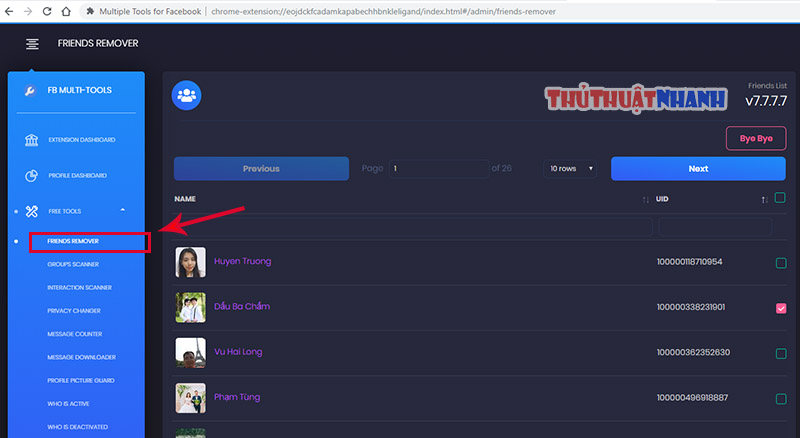Click Phạm Tùng's profile thumbnail
Screen dimensions: 800x438
[x=190, y=398]
